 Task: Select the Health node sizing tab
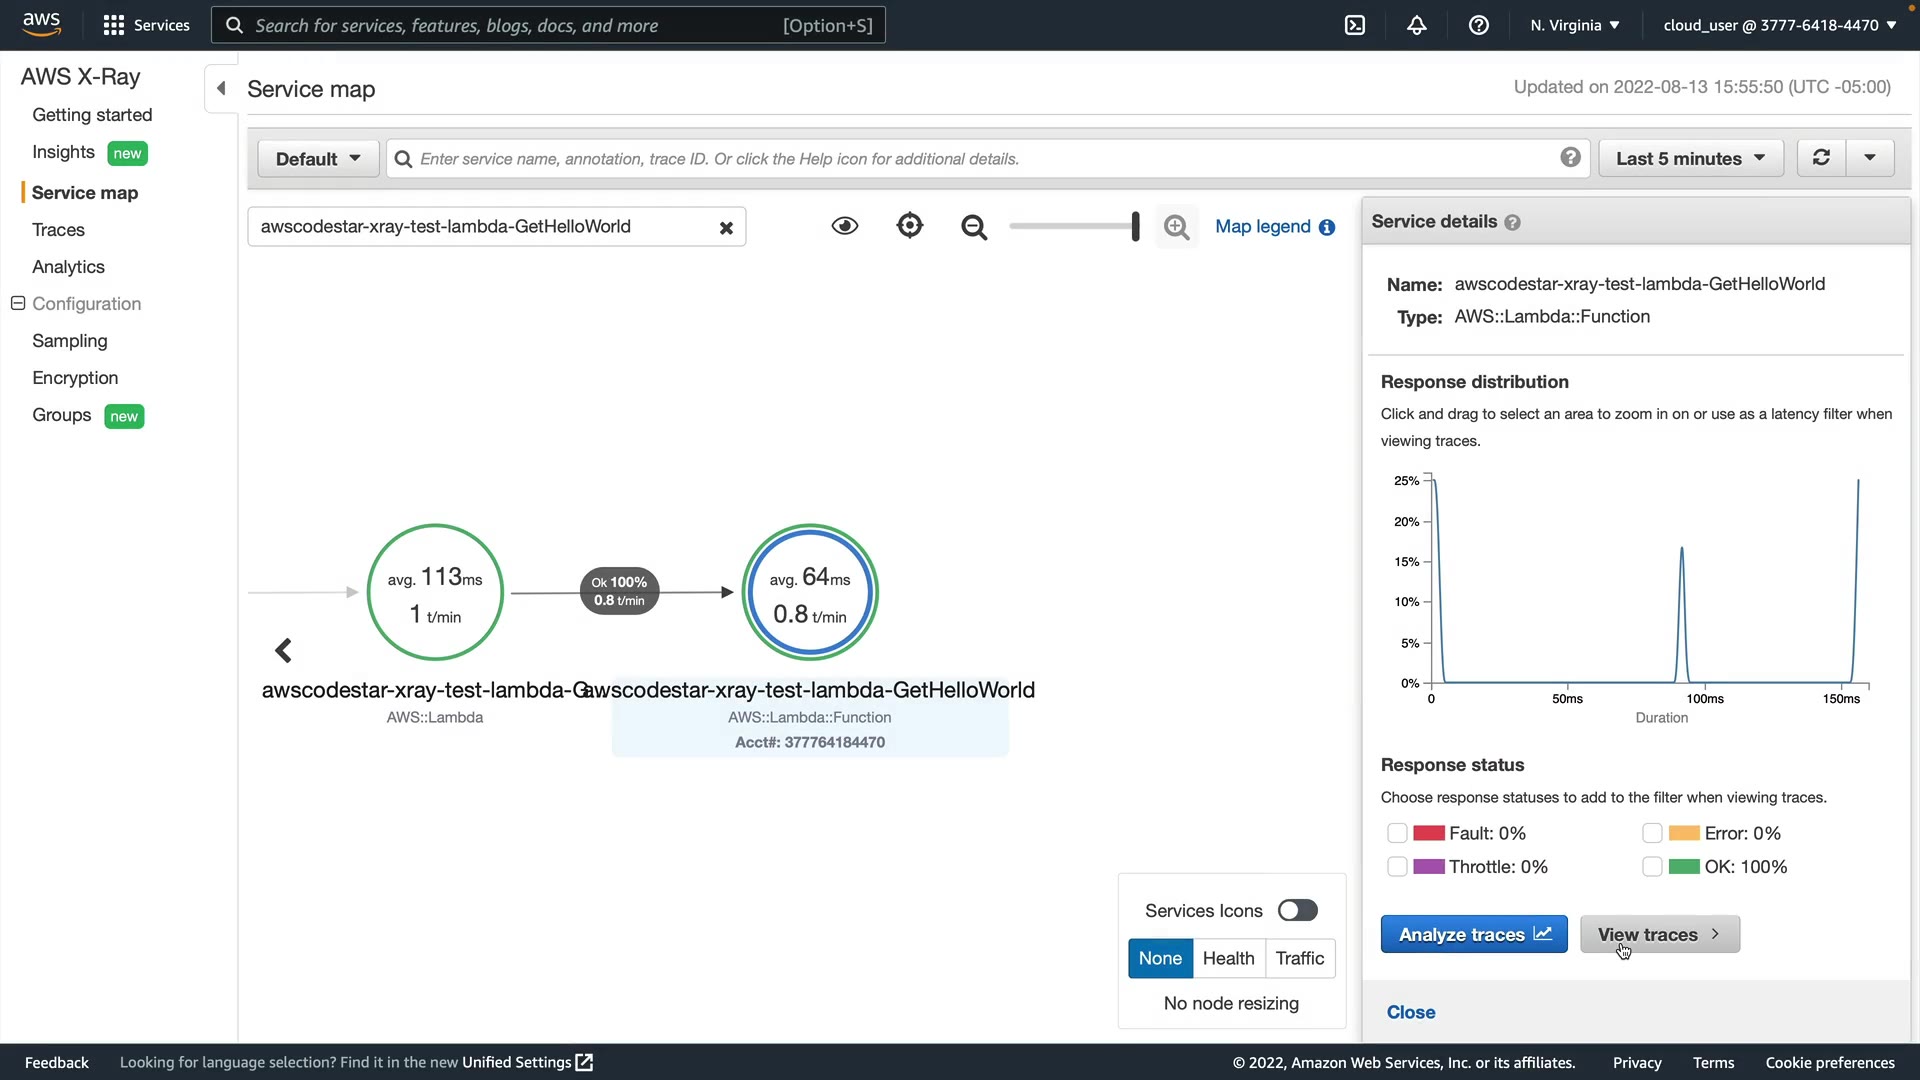1228,958
